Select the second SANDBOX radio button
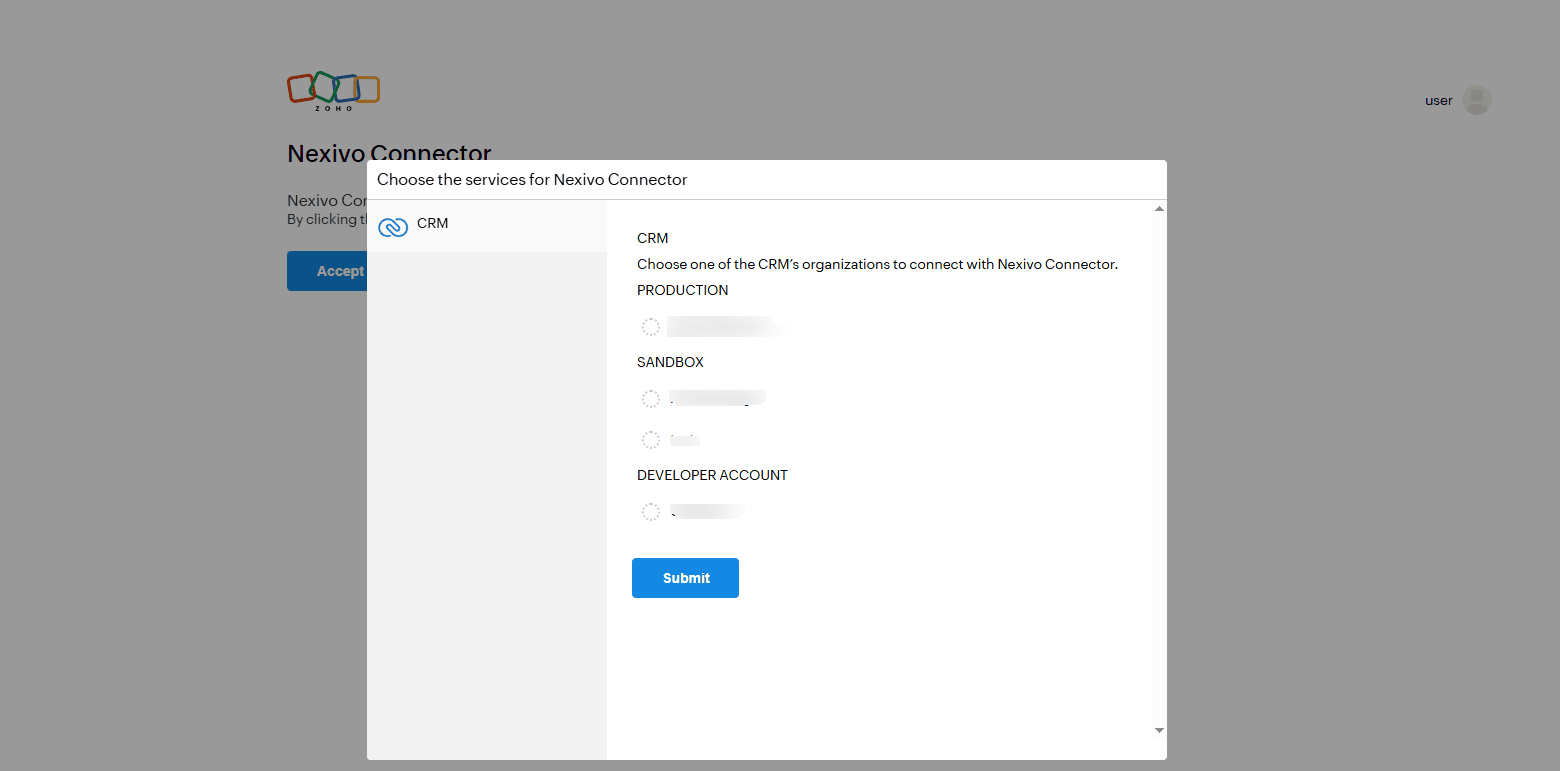 (x=651, y=440)
